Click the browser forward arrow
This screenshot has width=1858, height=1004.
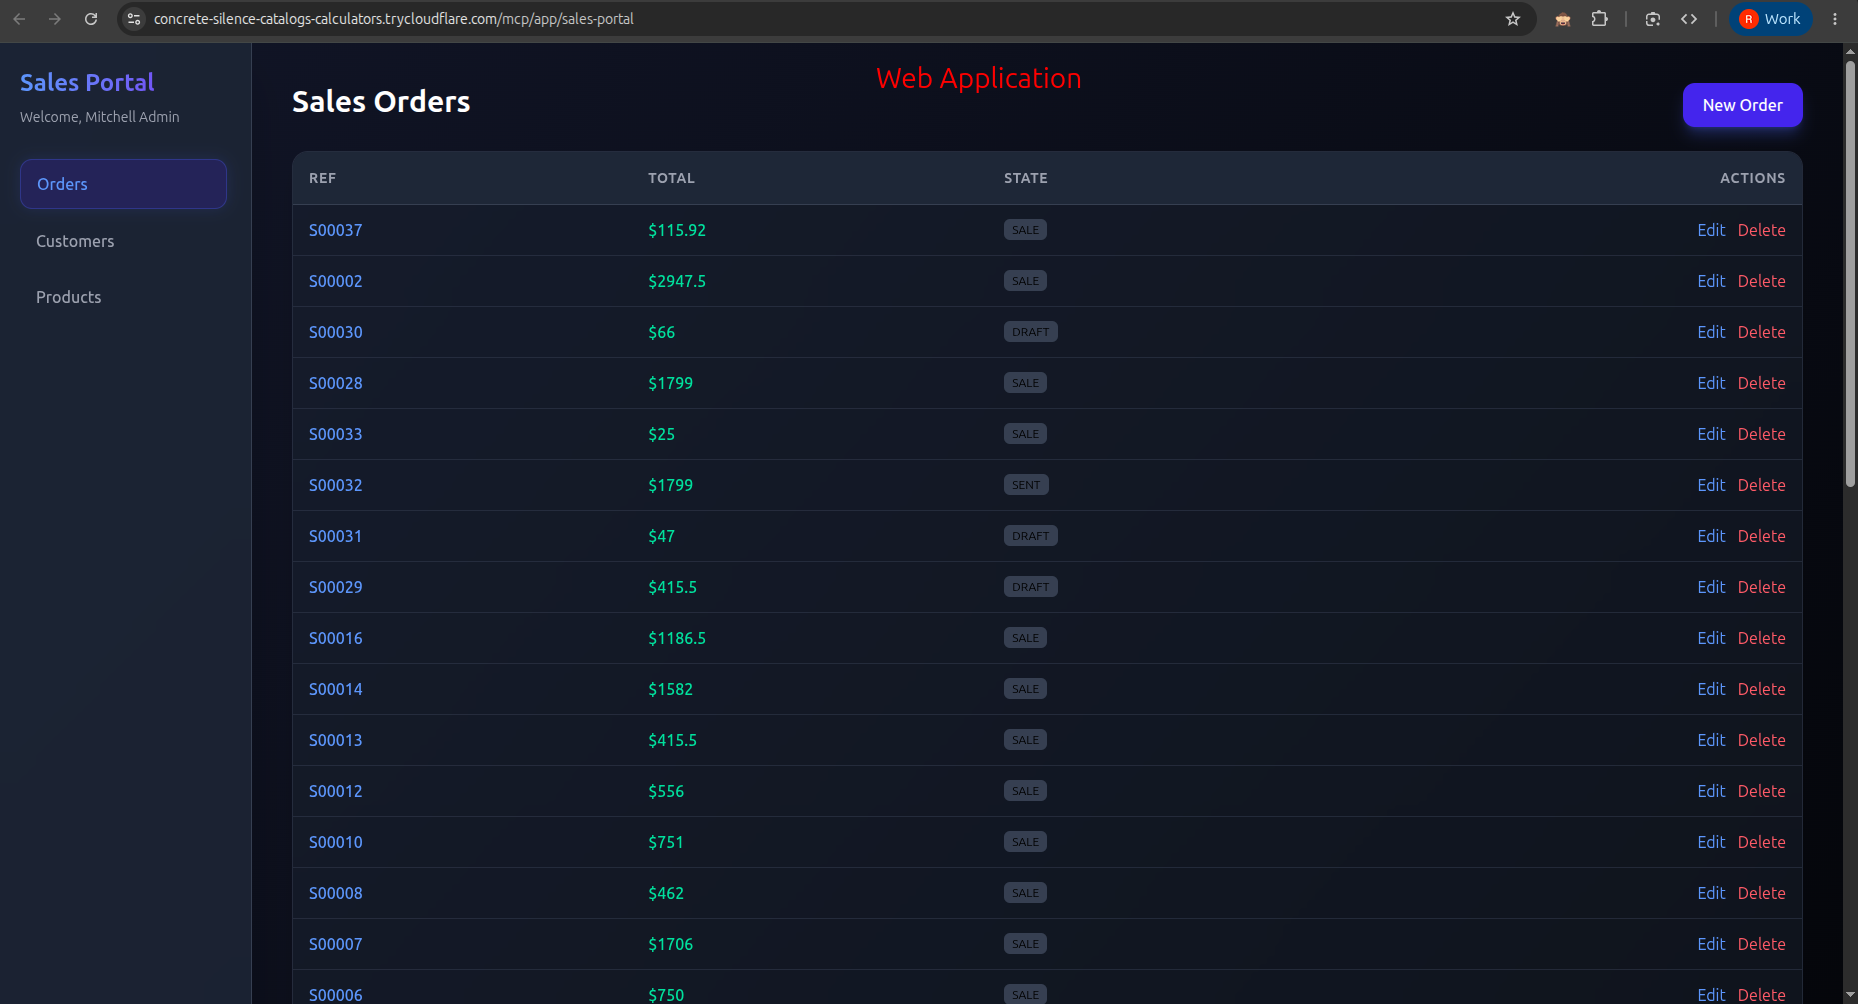pos(55,19)
